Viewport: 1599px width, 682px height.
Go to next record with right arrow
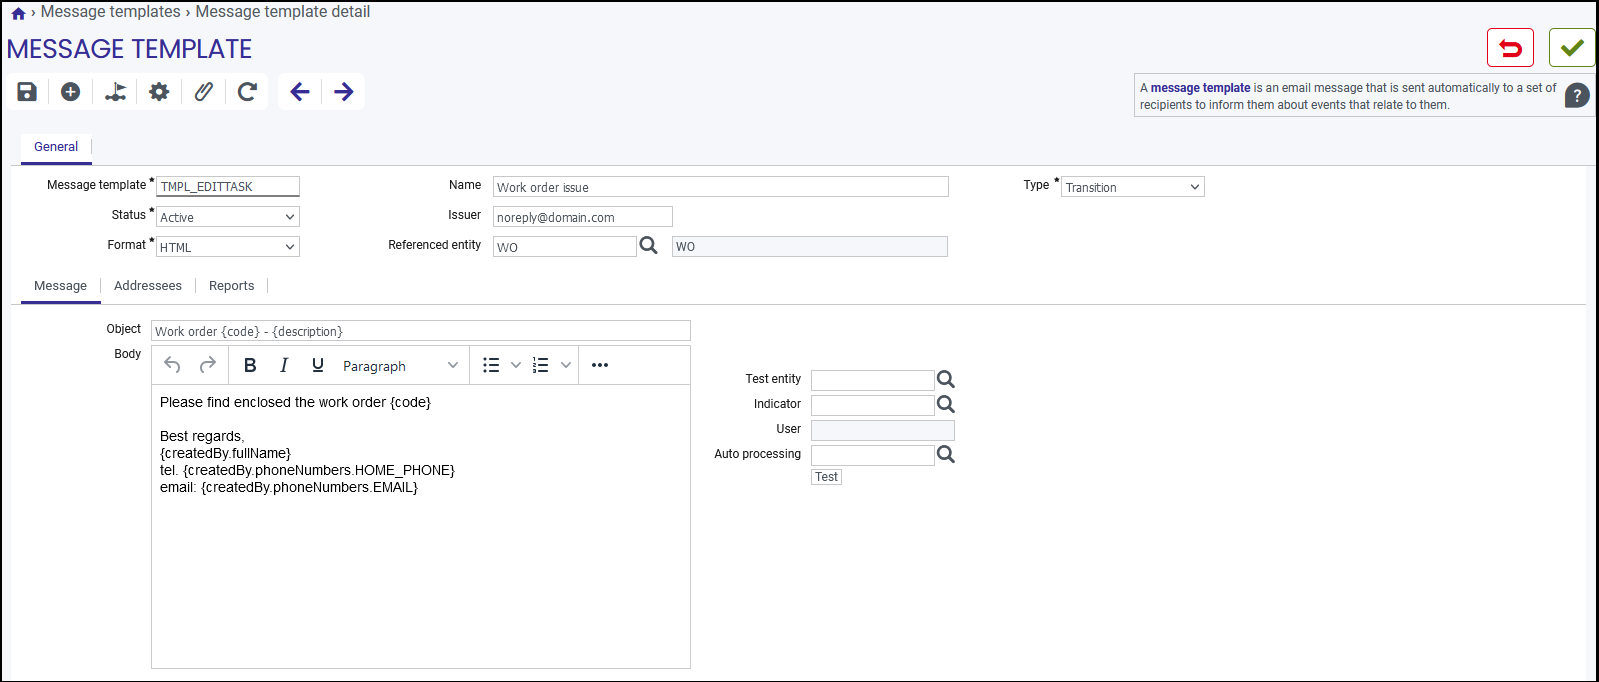(x=344, y=92)
